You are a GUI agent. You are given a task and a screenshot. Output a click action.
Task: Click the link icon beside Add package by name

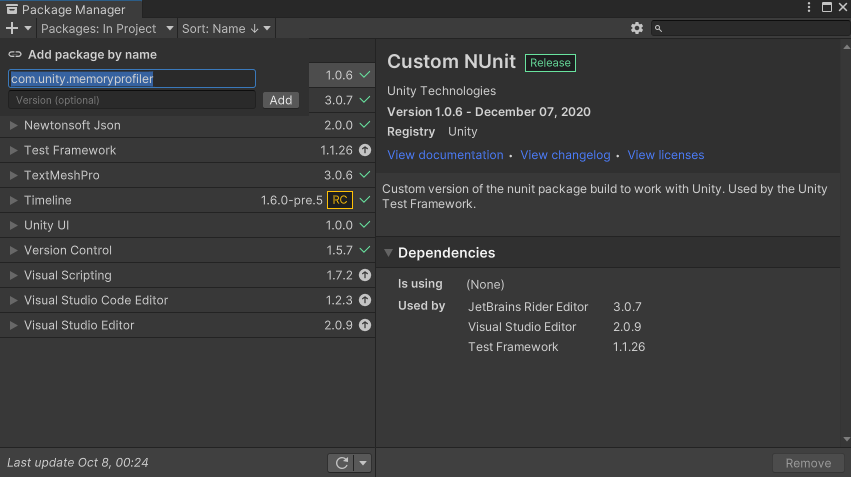pos(15,54)
